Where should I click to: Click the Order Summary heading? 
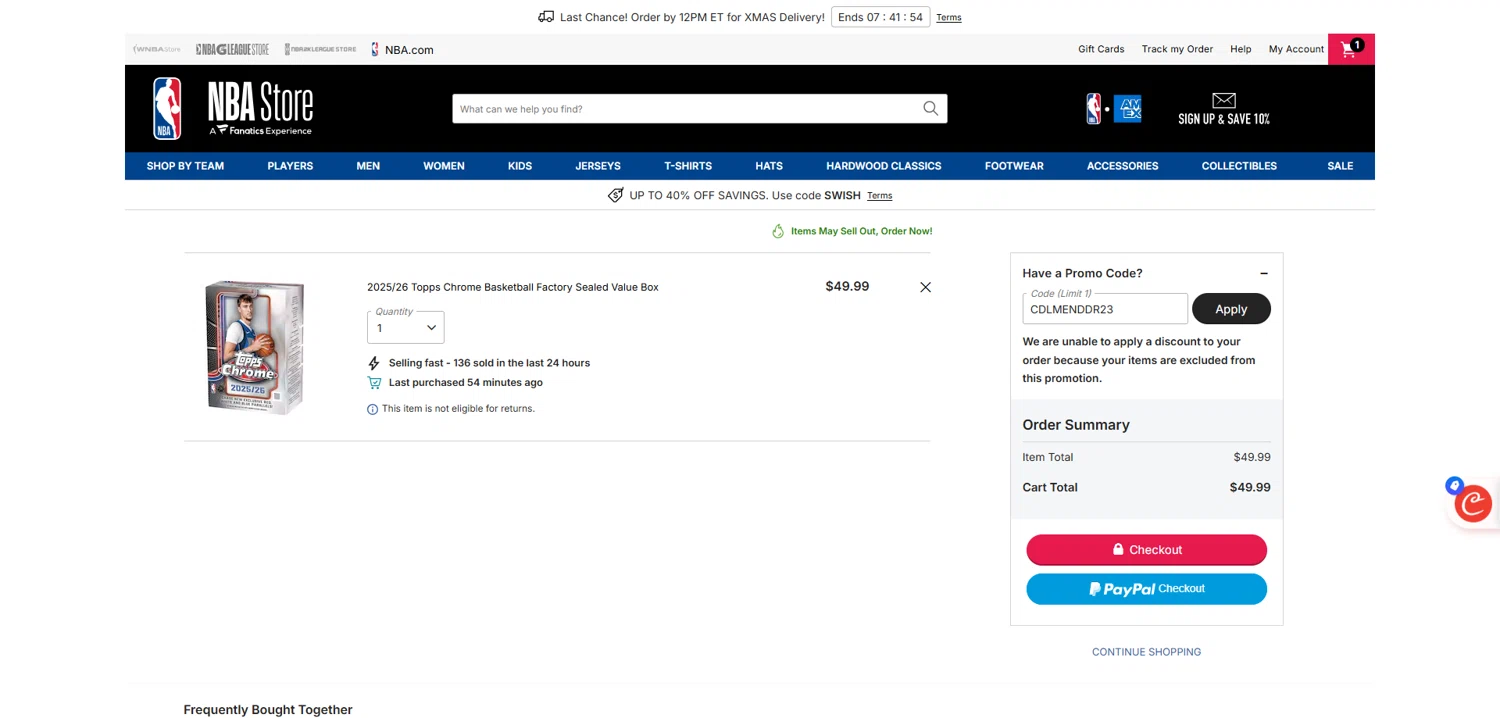(x=1076, y=425)
